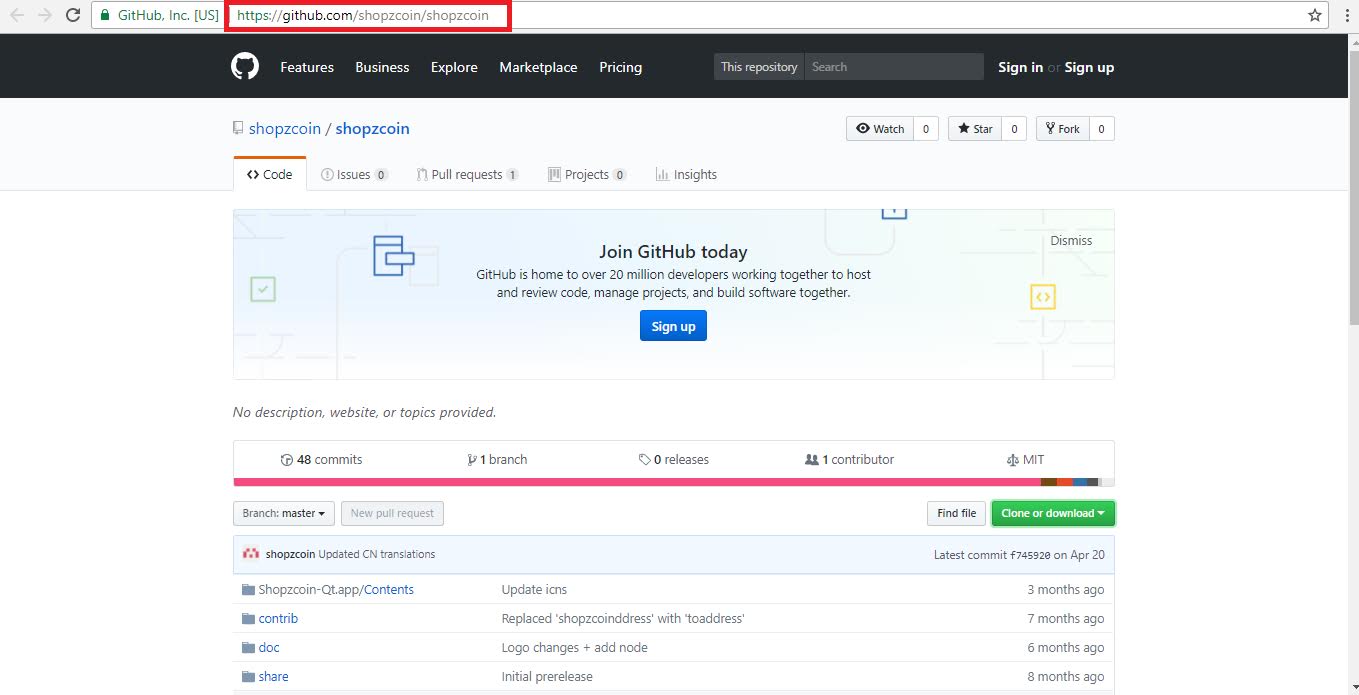Click the blue Sign up button

point(673,326)
